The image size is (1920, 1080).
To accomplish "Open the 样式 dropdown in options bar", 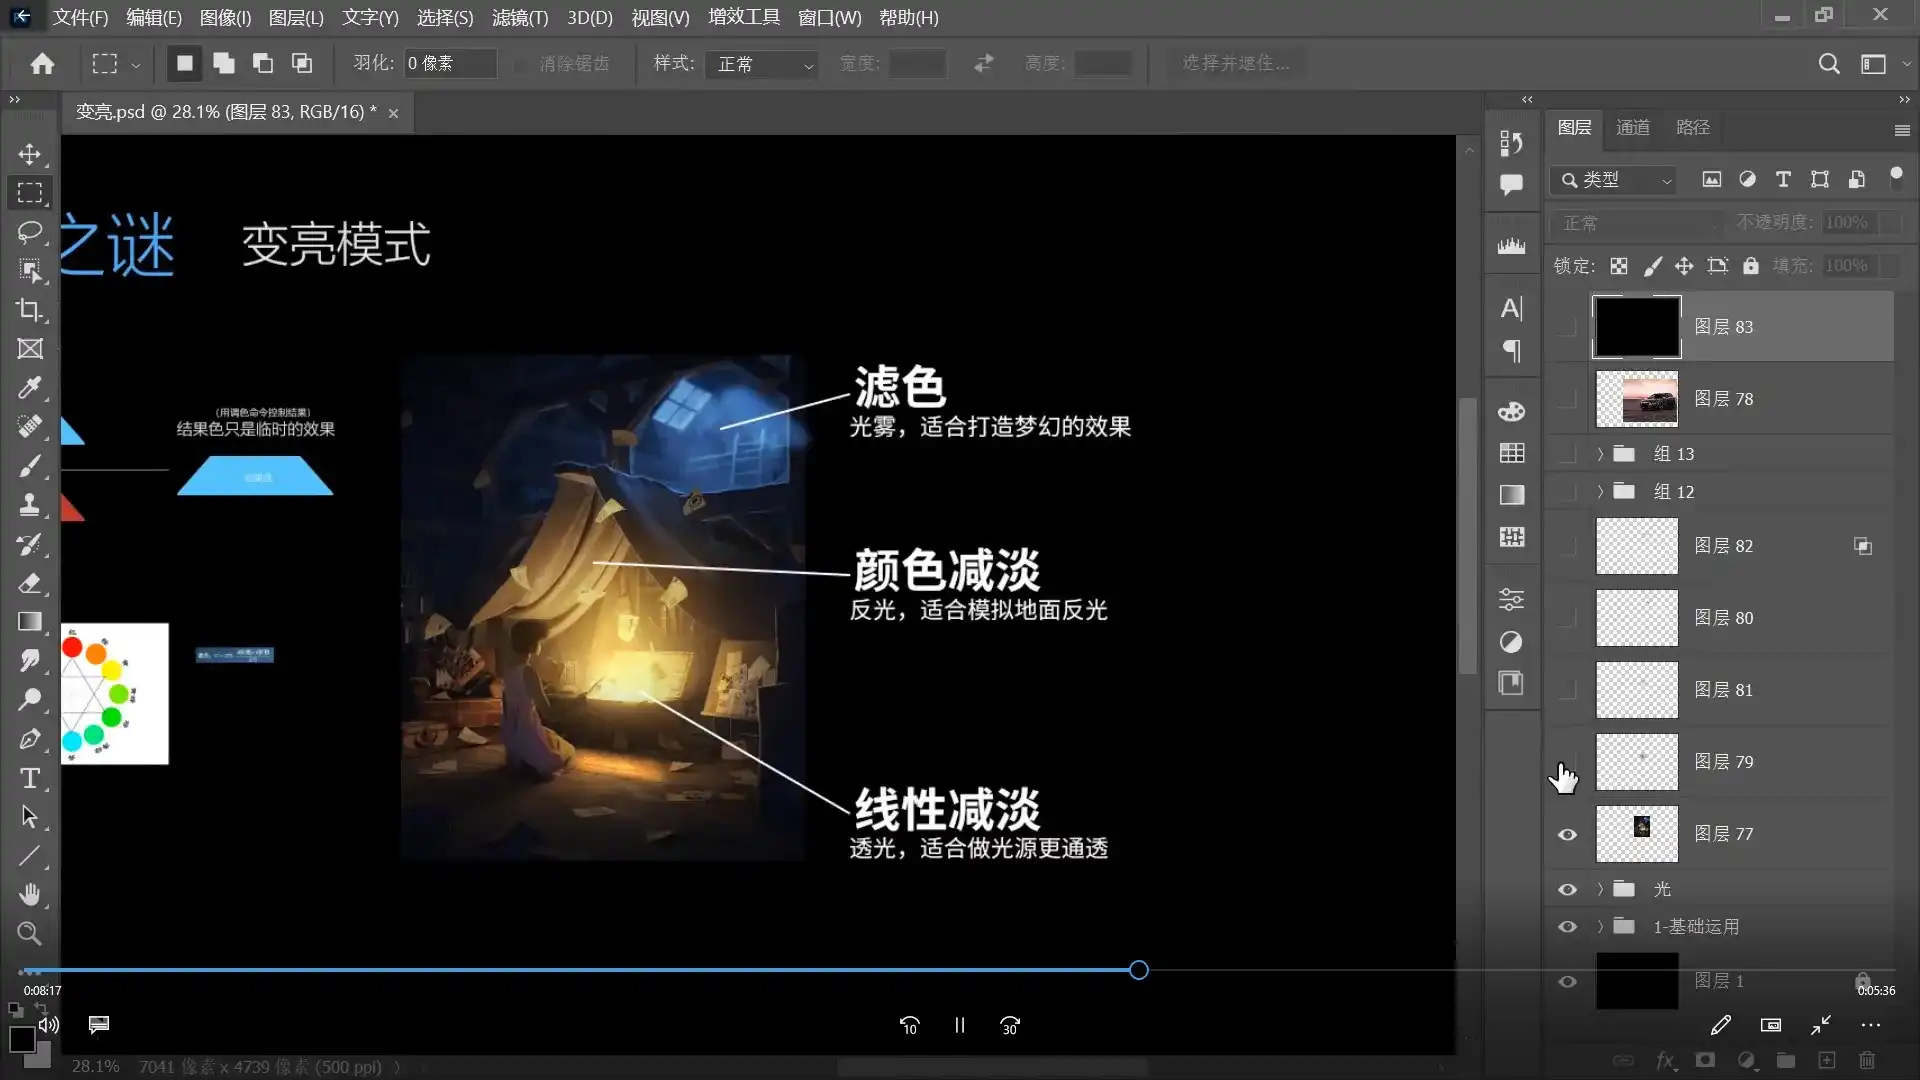I will 762,63.
